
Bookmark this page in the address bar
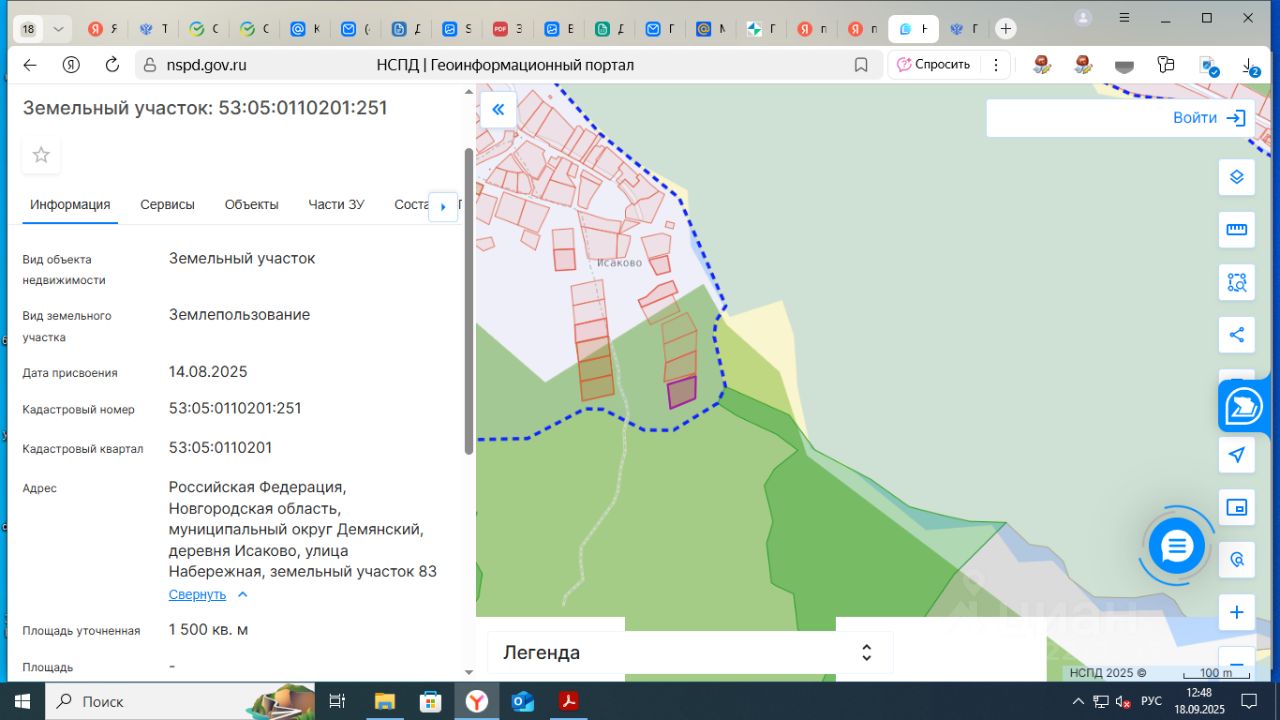tap(861, 65)
